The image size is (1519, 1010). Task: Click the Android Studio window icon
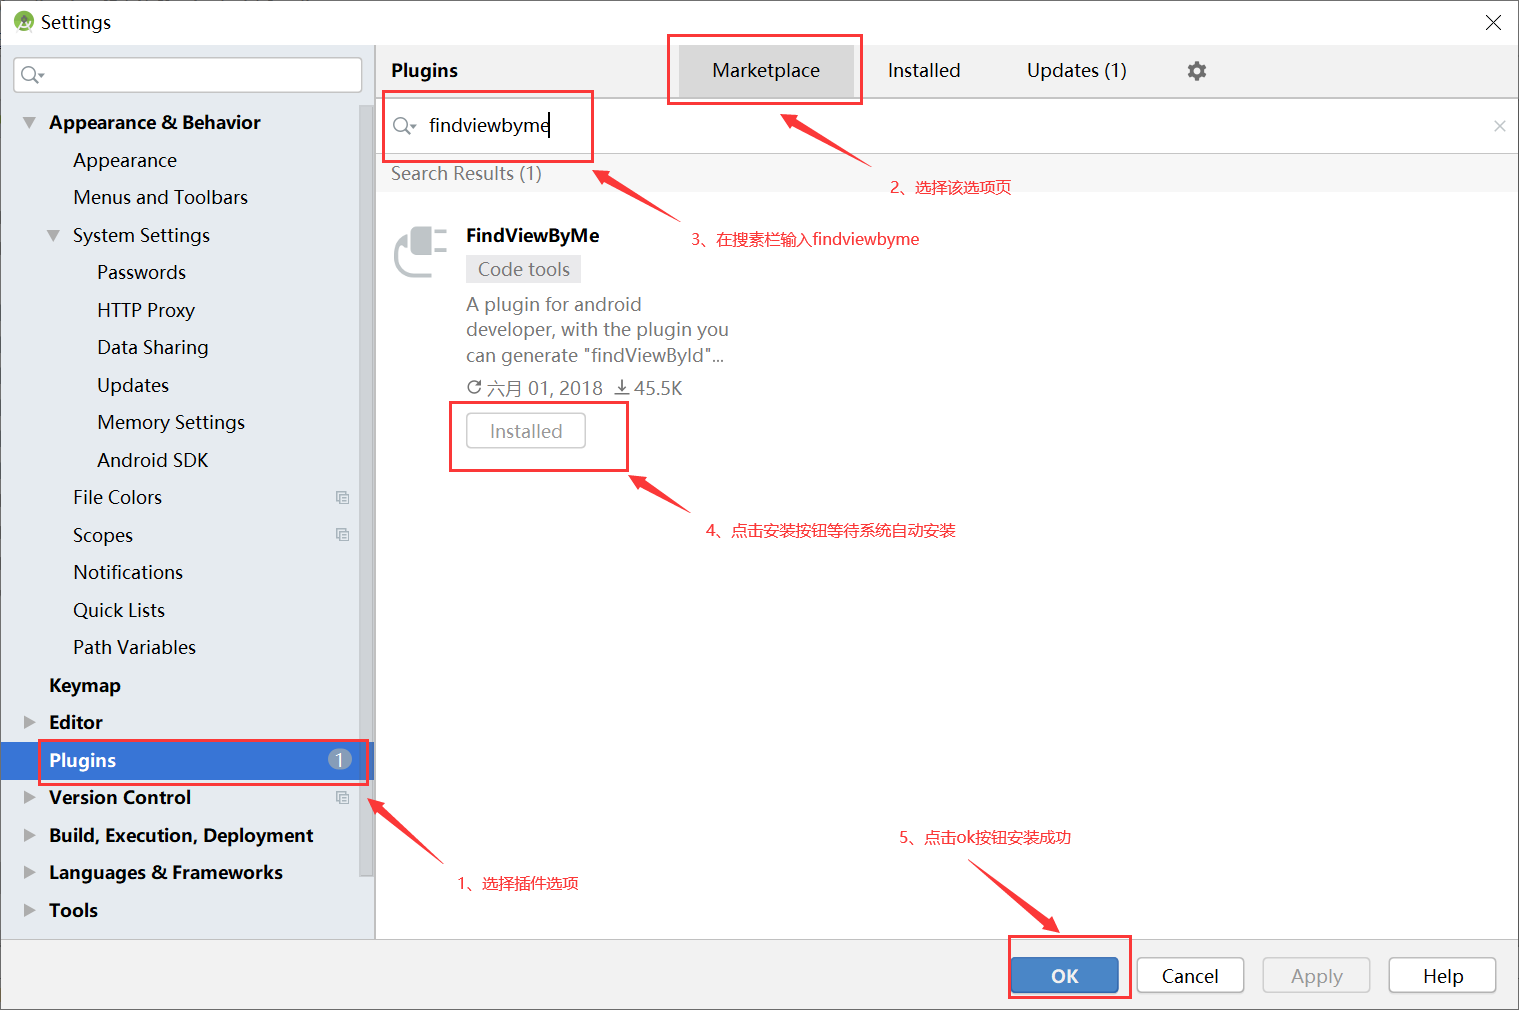24,22
